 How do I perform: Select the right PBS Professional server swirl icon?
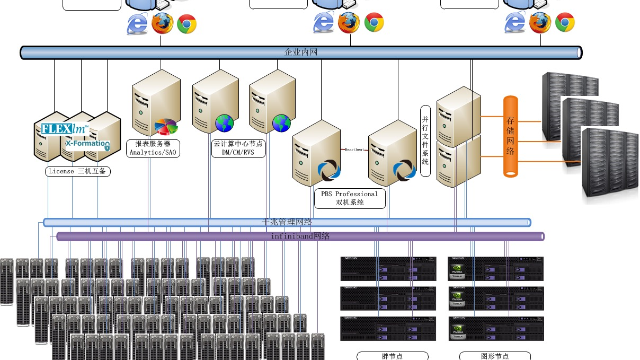(x=404, y=170)
